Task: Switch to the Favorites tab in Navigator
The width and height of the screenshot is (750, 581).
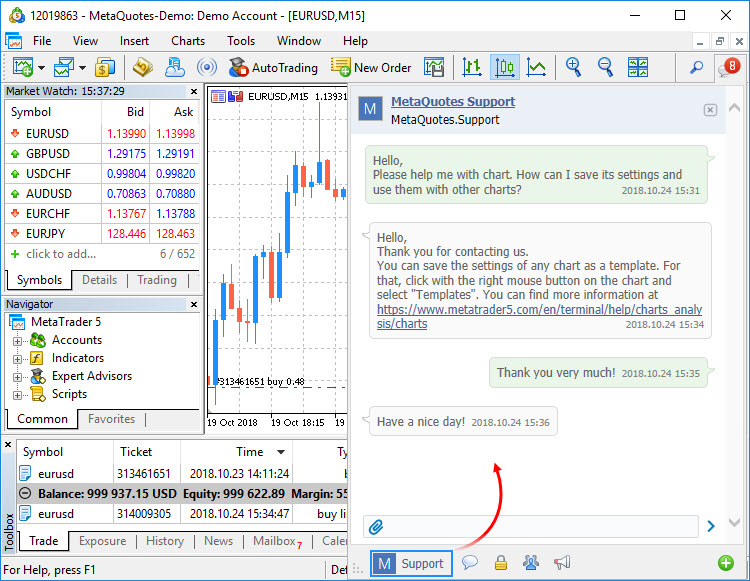Action: point(111,419)
